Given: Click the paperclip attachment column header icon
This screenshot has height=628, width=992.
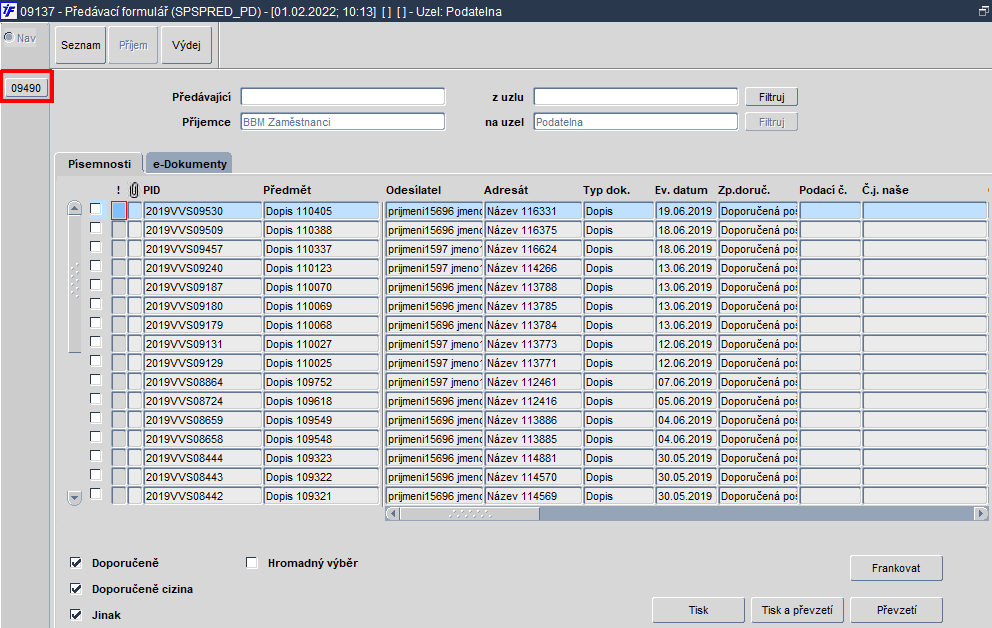Looking at the screenshot, I should pos(134,190).
